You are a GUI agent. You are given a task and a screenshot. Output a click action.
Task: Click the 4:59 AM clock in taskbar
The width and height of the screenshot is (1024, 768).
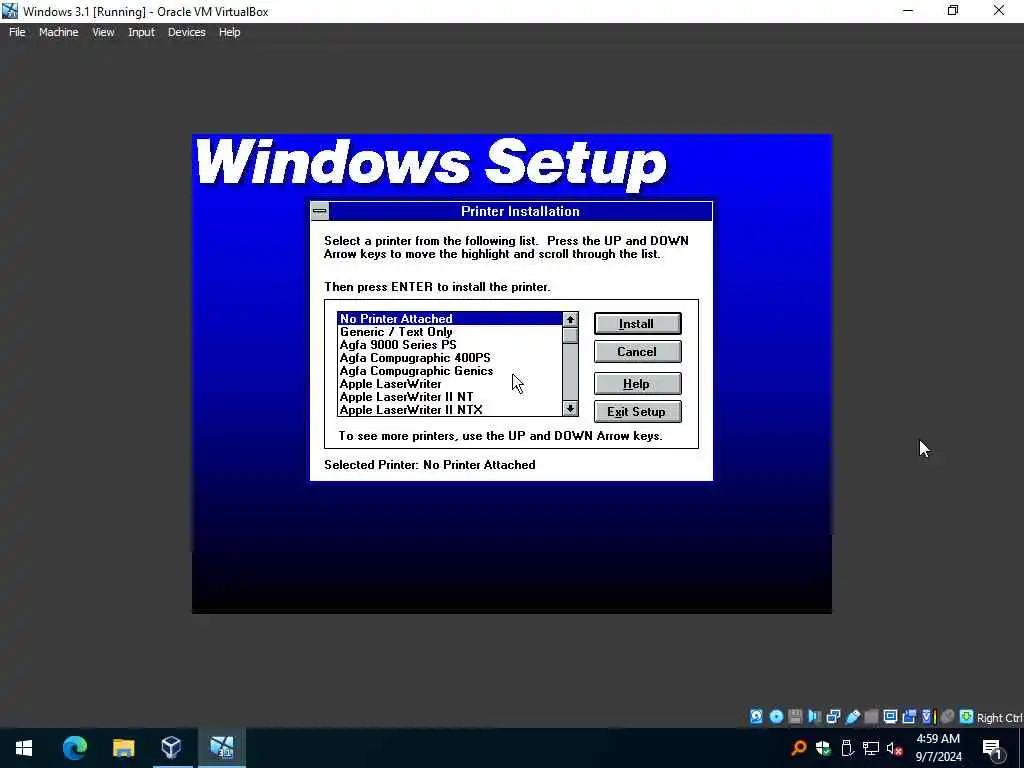938,739
